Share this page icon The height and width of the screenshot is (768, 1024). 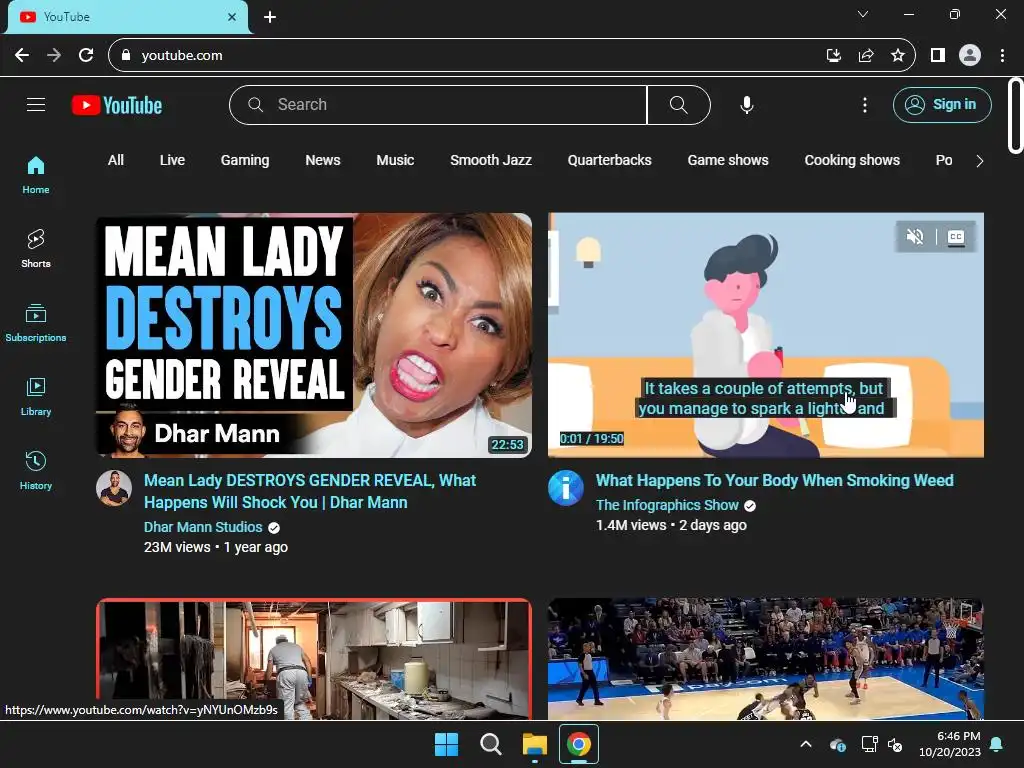point(866,56)
